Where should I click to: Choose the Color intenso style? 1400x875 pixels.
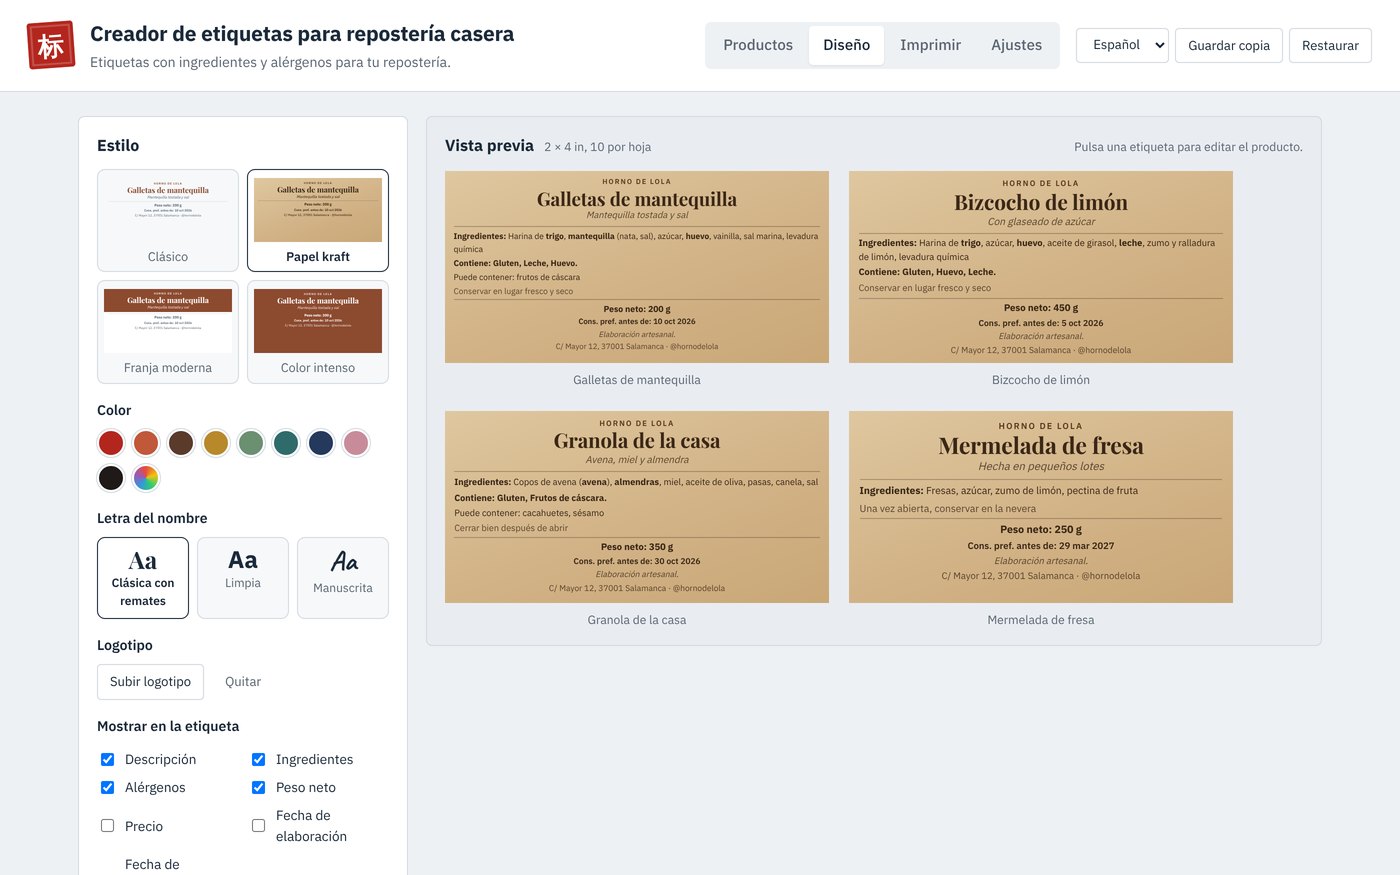(x=318, y=332)
